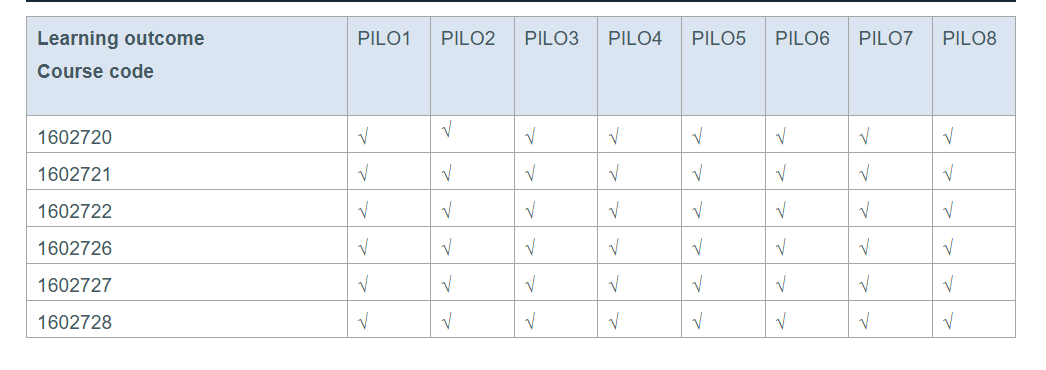Click the PILO1 column header
Image resolution: width=1046 pixels, height=370 pixels.
pyautogui.click(x=384, y=39)
